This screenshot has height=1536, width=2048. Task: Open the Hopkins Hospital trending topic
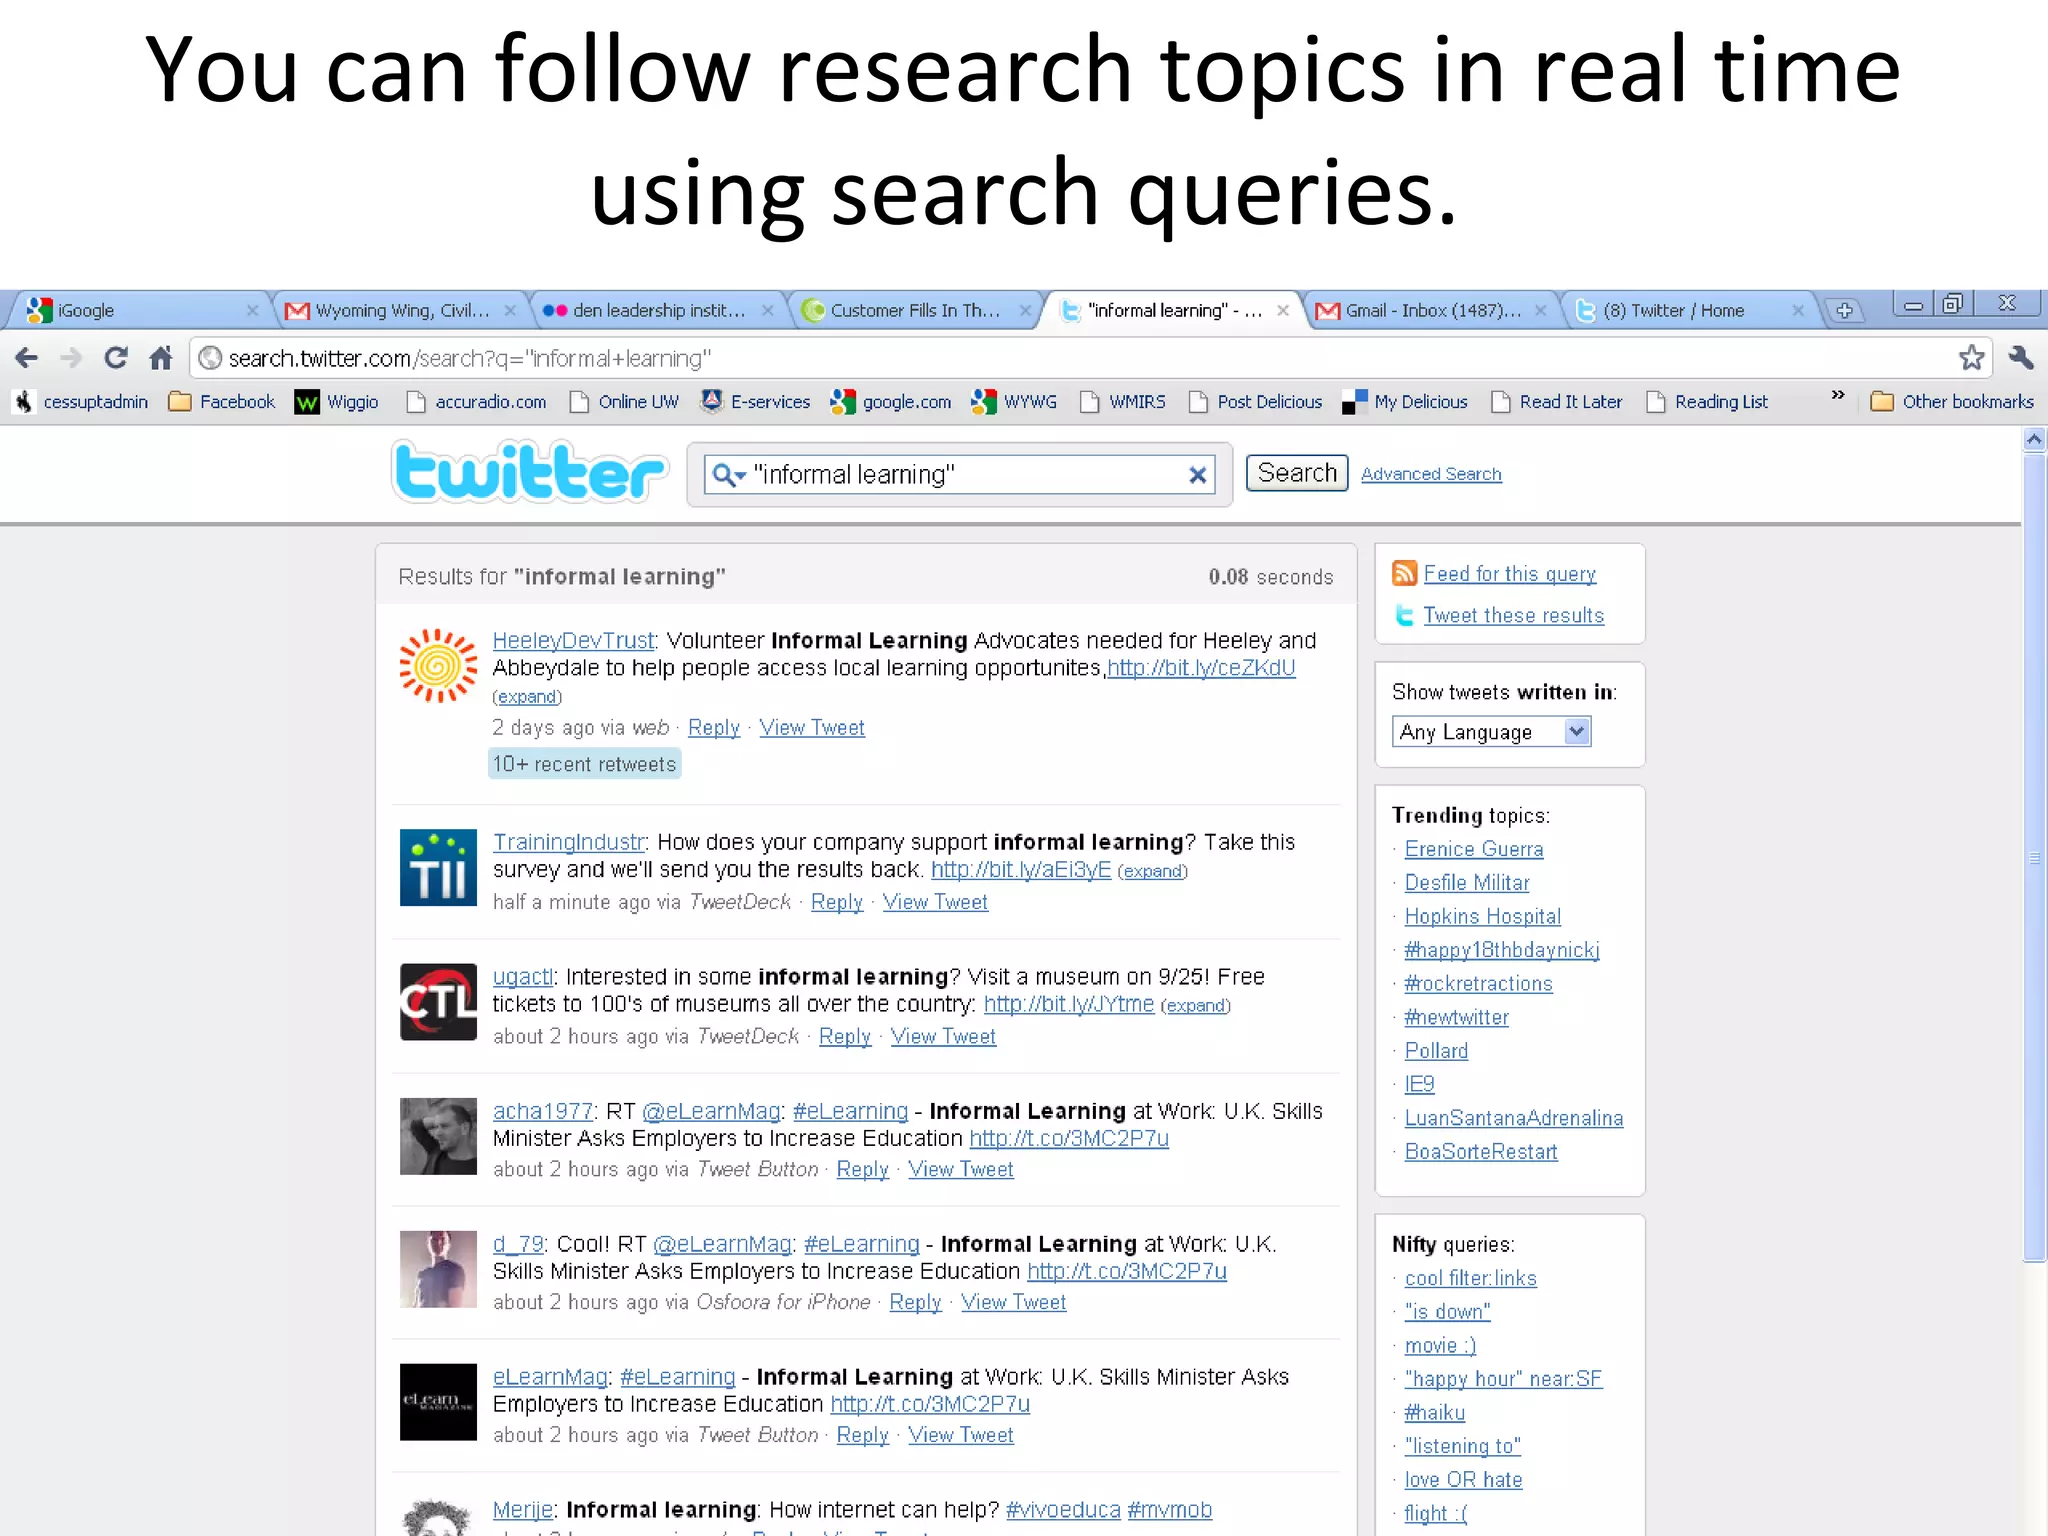pyautogui.click(x=1483, y=916)
